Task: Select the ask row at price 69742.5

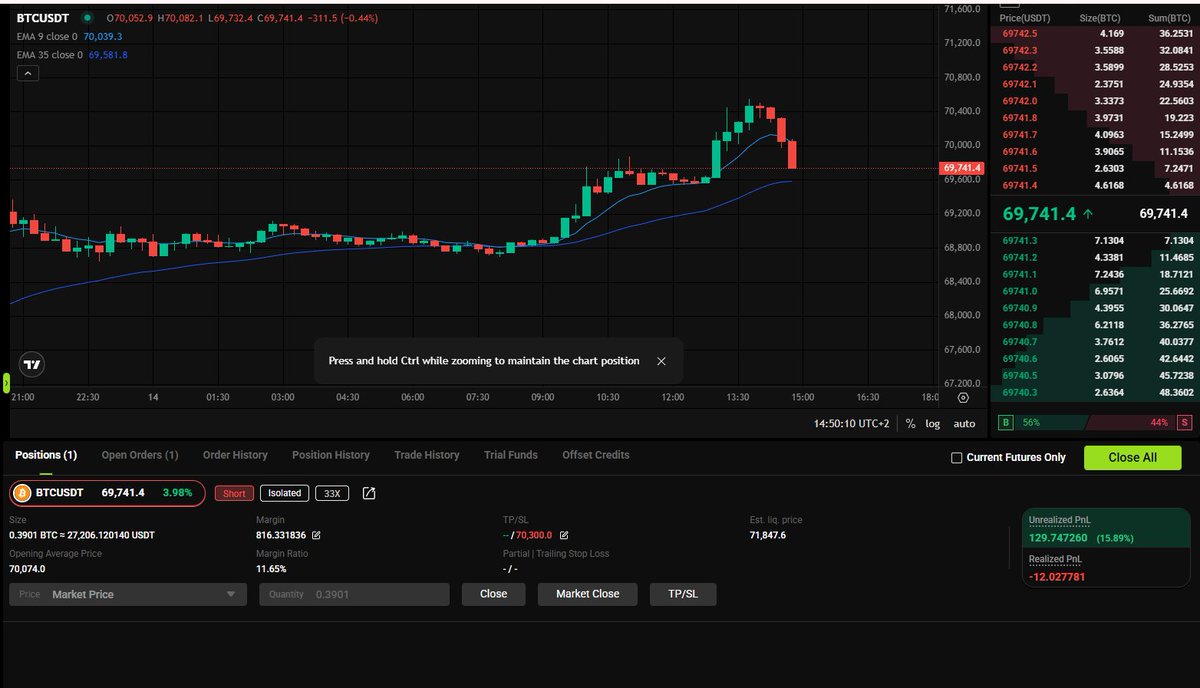Action: click(1094, 33)
